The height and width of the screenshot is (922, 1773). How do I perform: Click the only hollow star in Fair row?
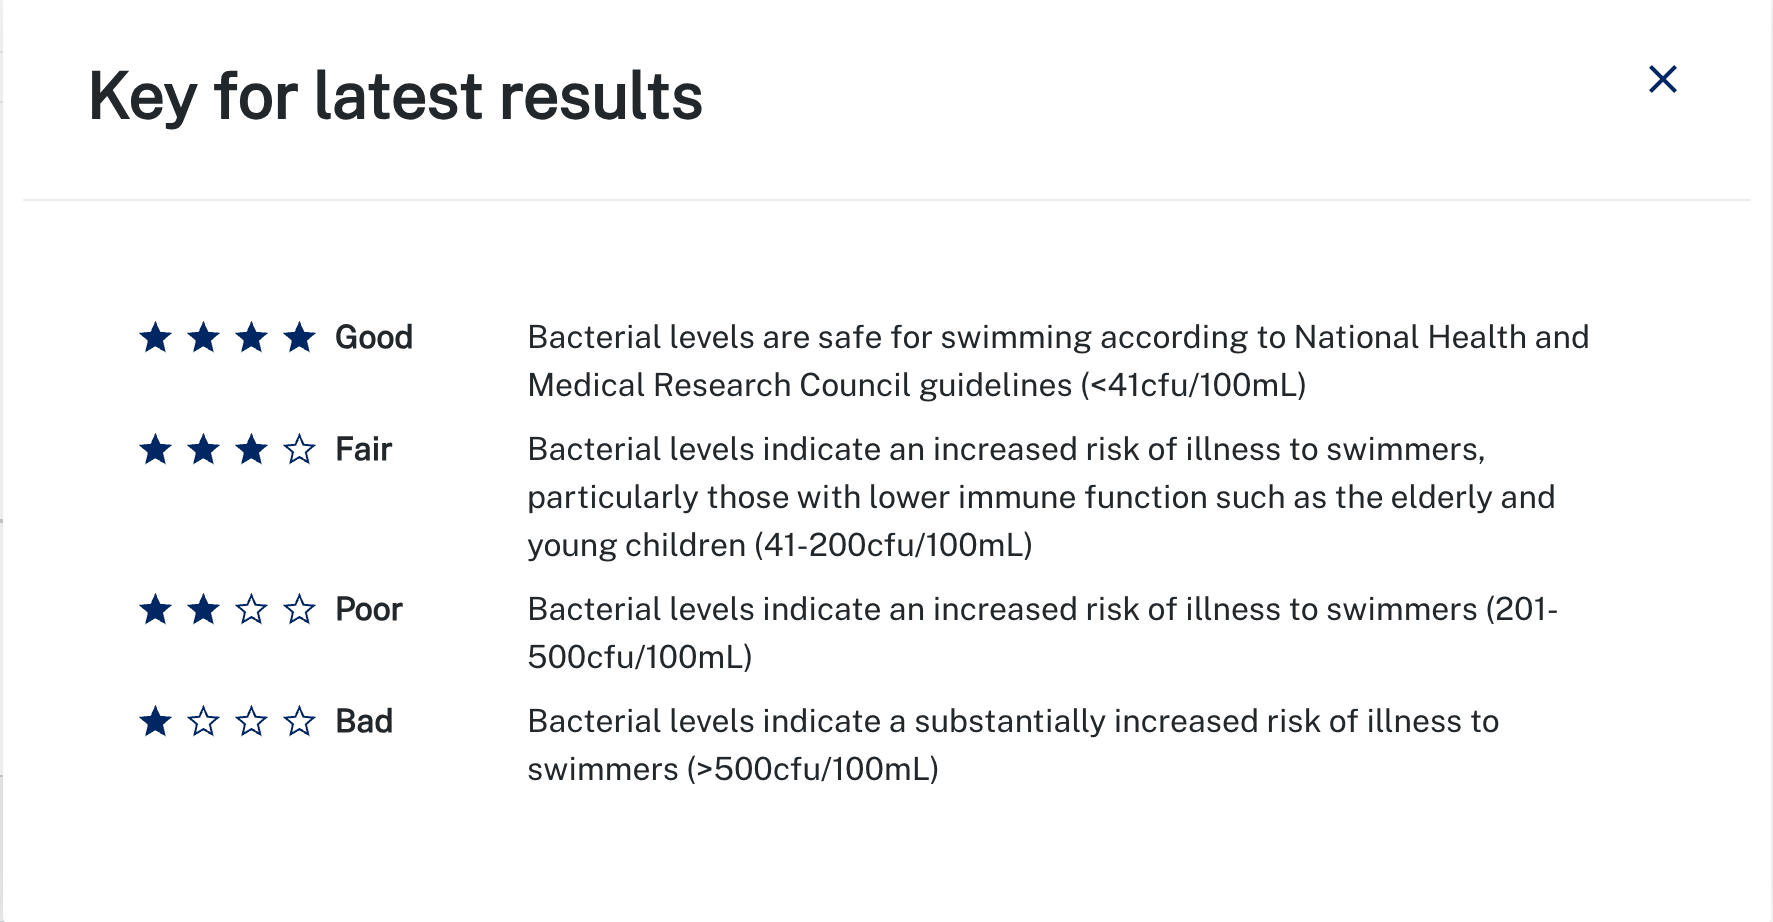pyautogui.click(x=299, y=449)
